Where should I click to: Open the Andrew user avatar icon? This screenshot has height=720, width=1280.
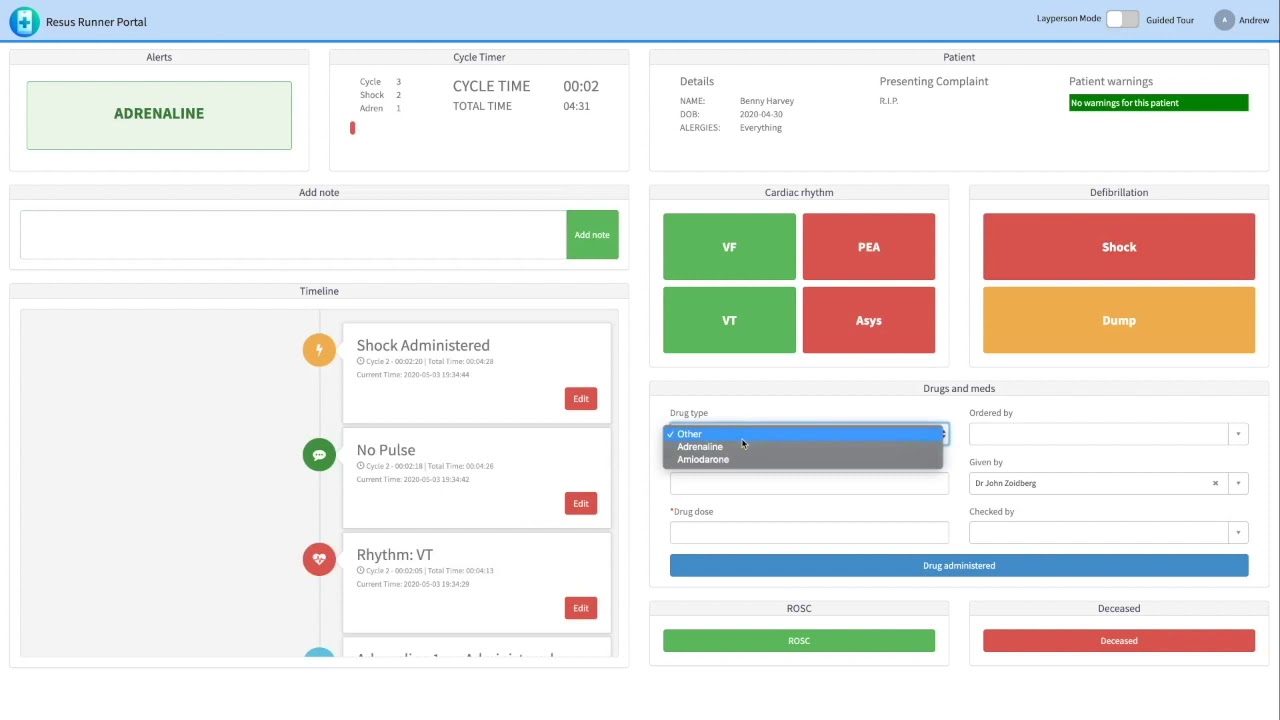(x=1224, y=20)
